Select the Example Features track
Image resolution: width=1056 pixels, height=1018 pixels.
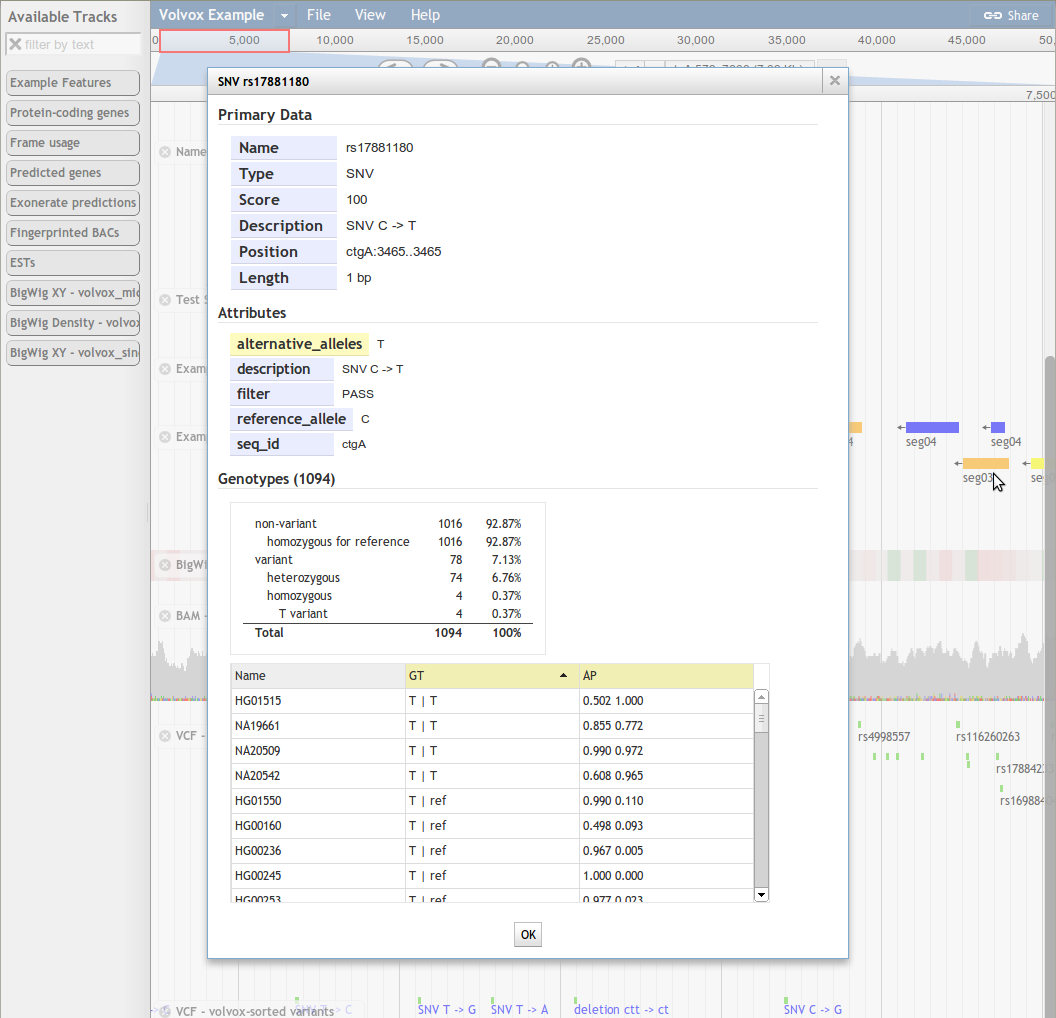pos(73,83)
